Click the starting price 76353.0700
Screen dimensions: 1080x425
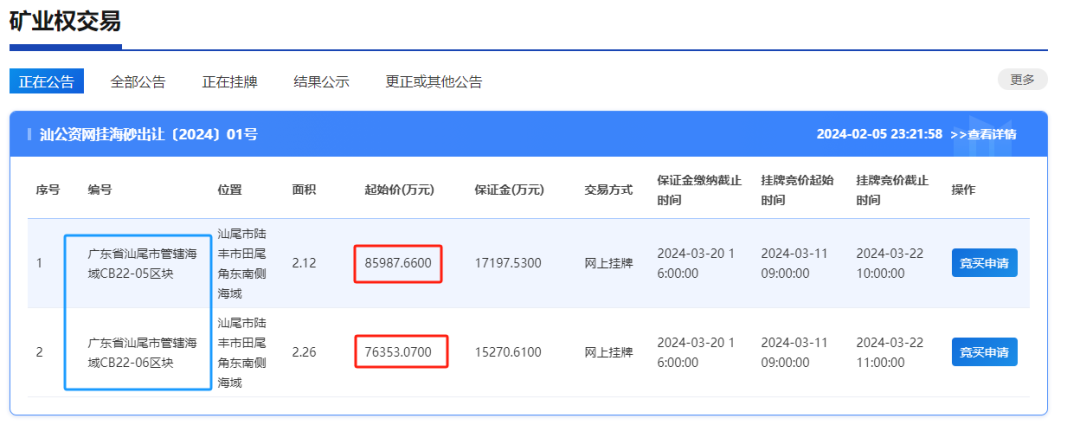point(400,352)
